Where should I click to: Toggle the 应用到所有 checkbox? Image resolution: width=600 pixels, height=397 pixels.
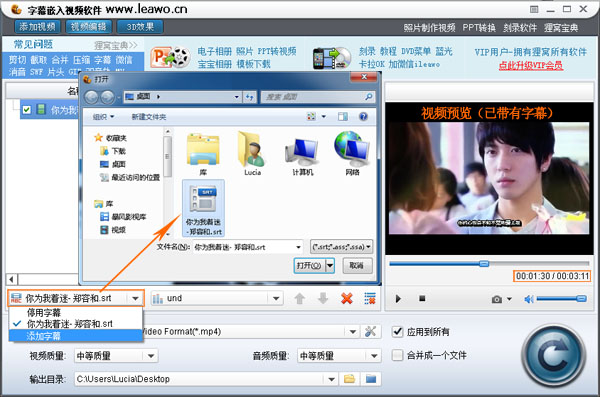[398, 332]
